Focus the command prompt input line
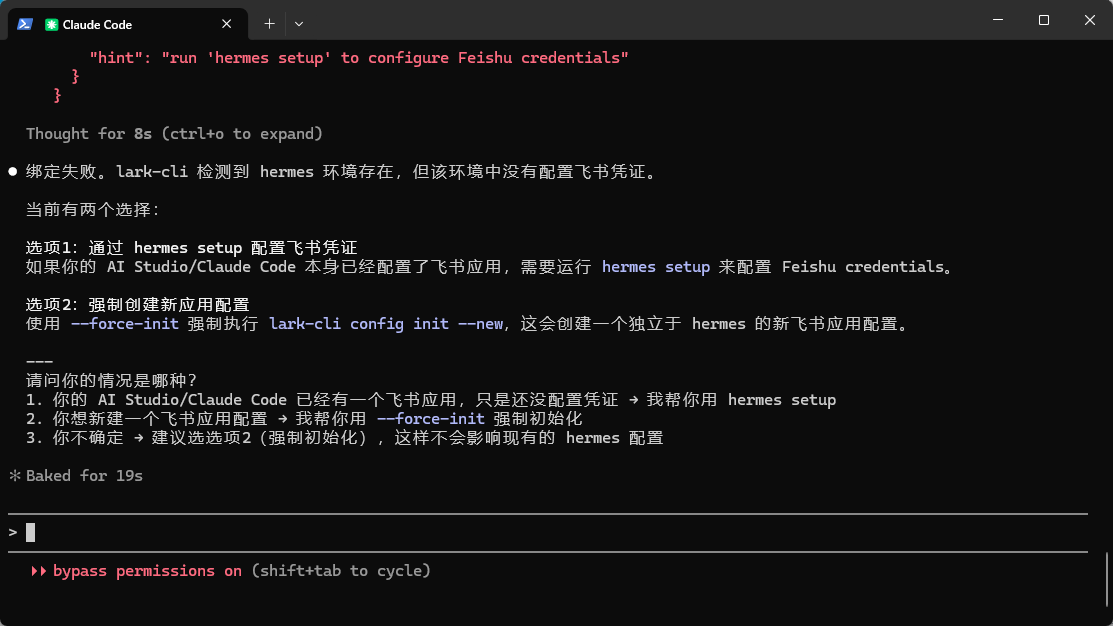 (x=547, y=532)
